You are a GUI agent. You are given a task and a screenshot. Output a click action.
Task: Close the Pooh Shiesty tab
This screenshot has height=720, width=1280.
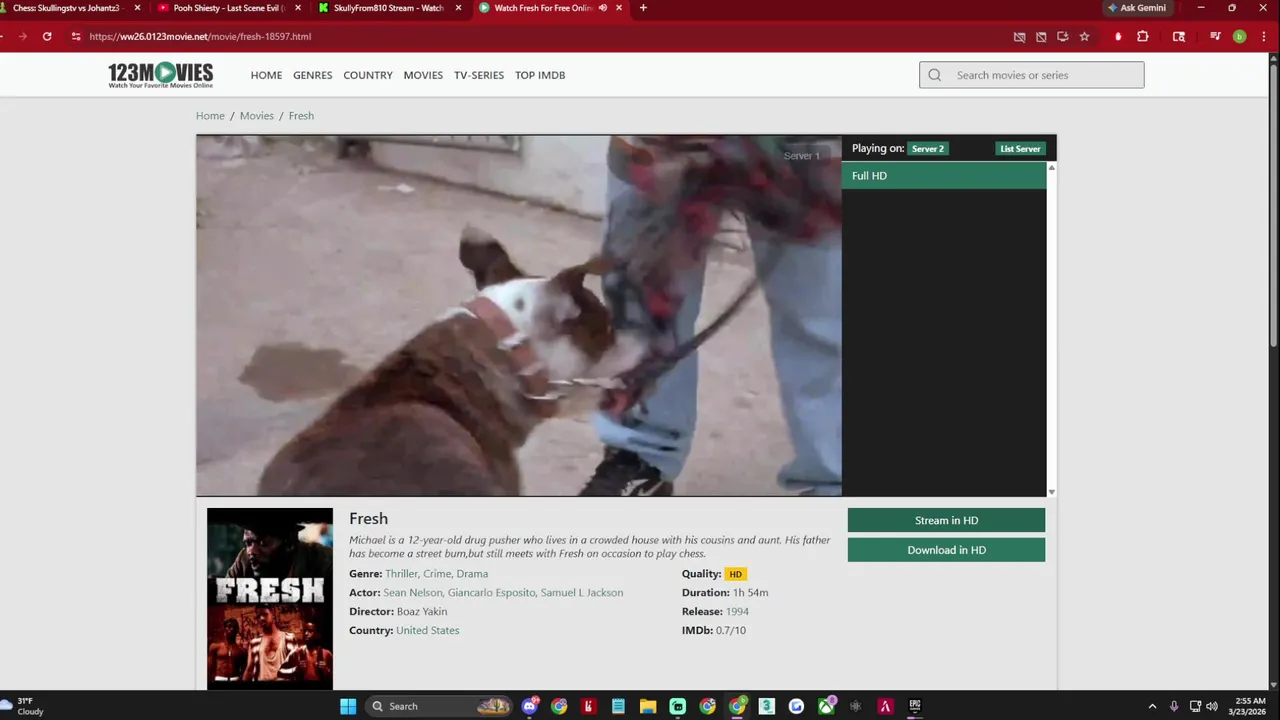coord(297,8)
